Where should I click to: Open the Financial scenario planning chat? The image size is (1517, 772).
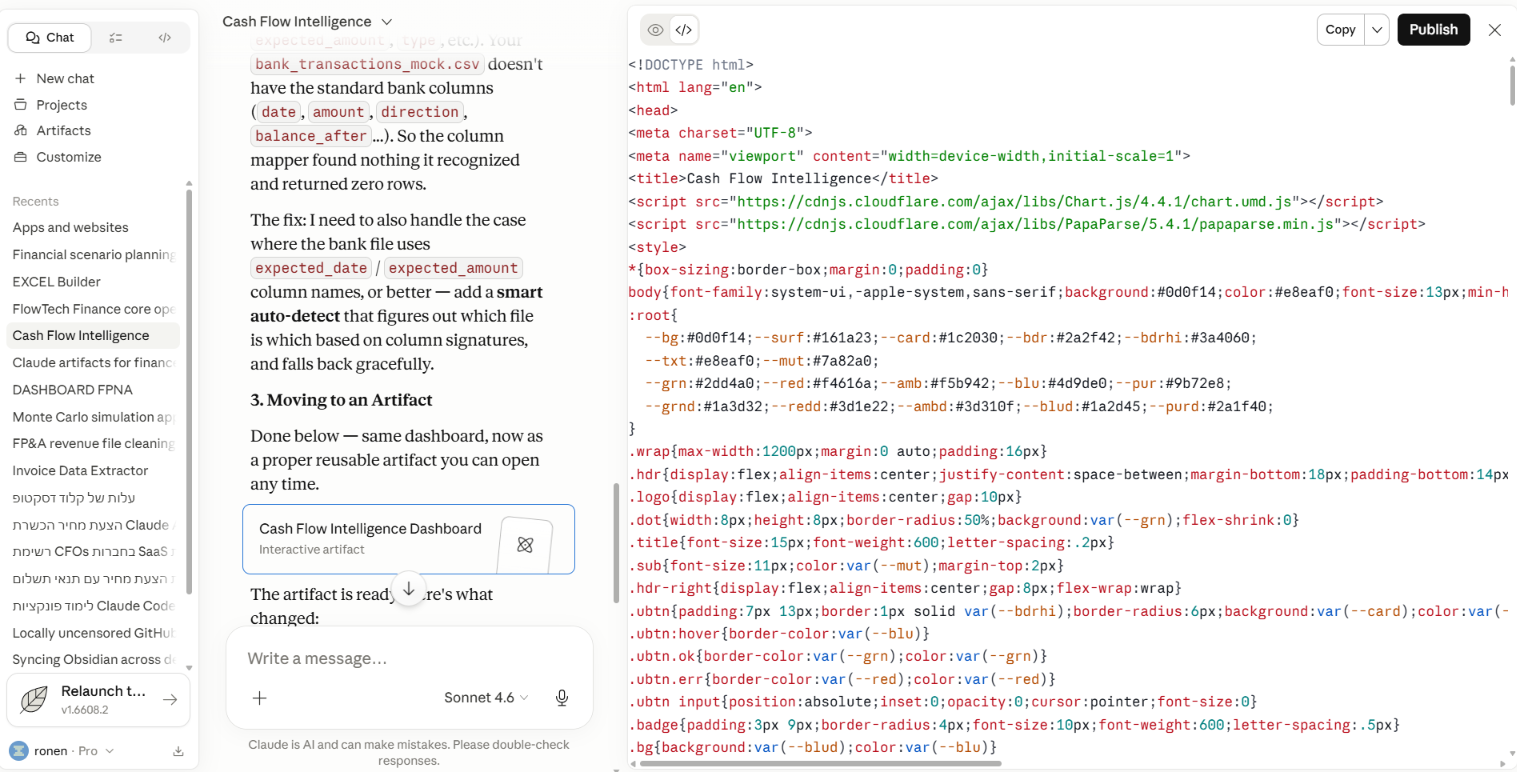pyautogui.click(x=94, y=254)
